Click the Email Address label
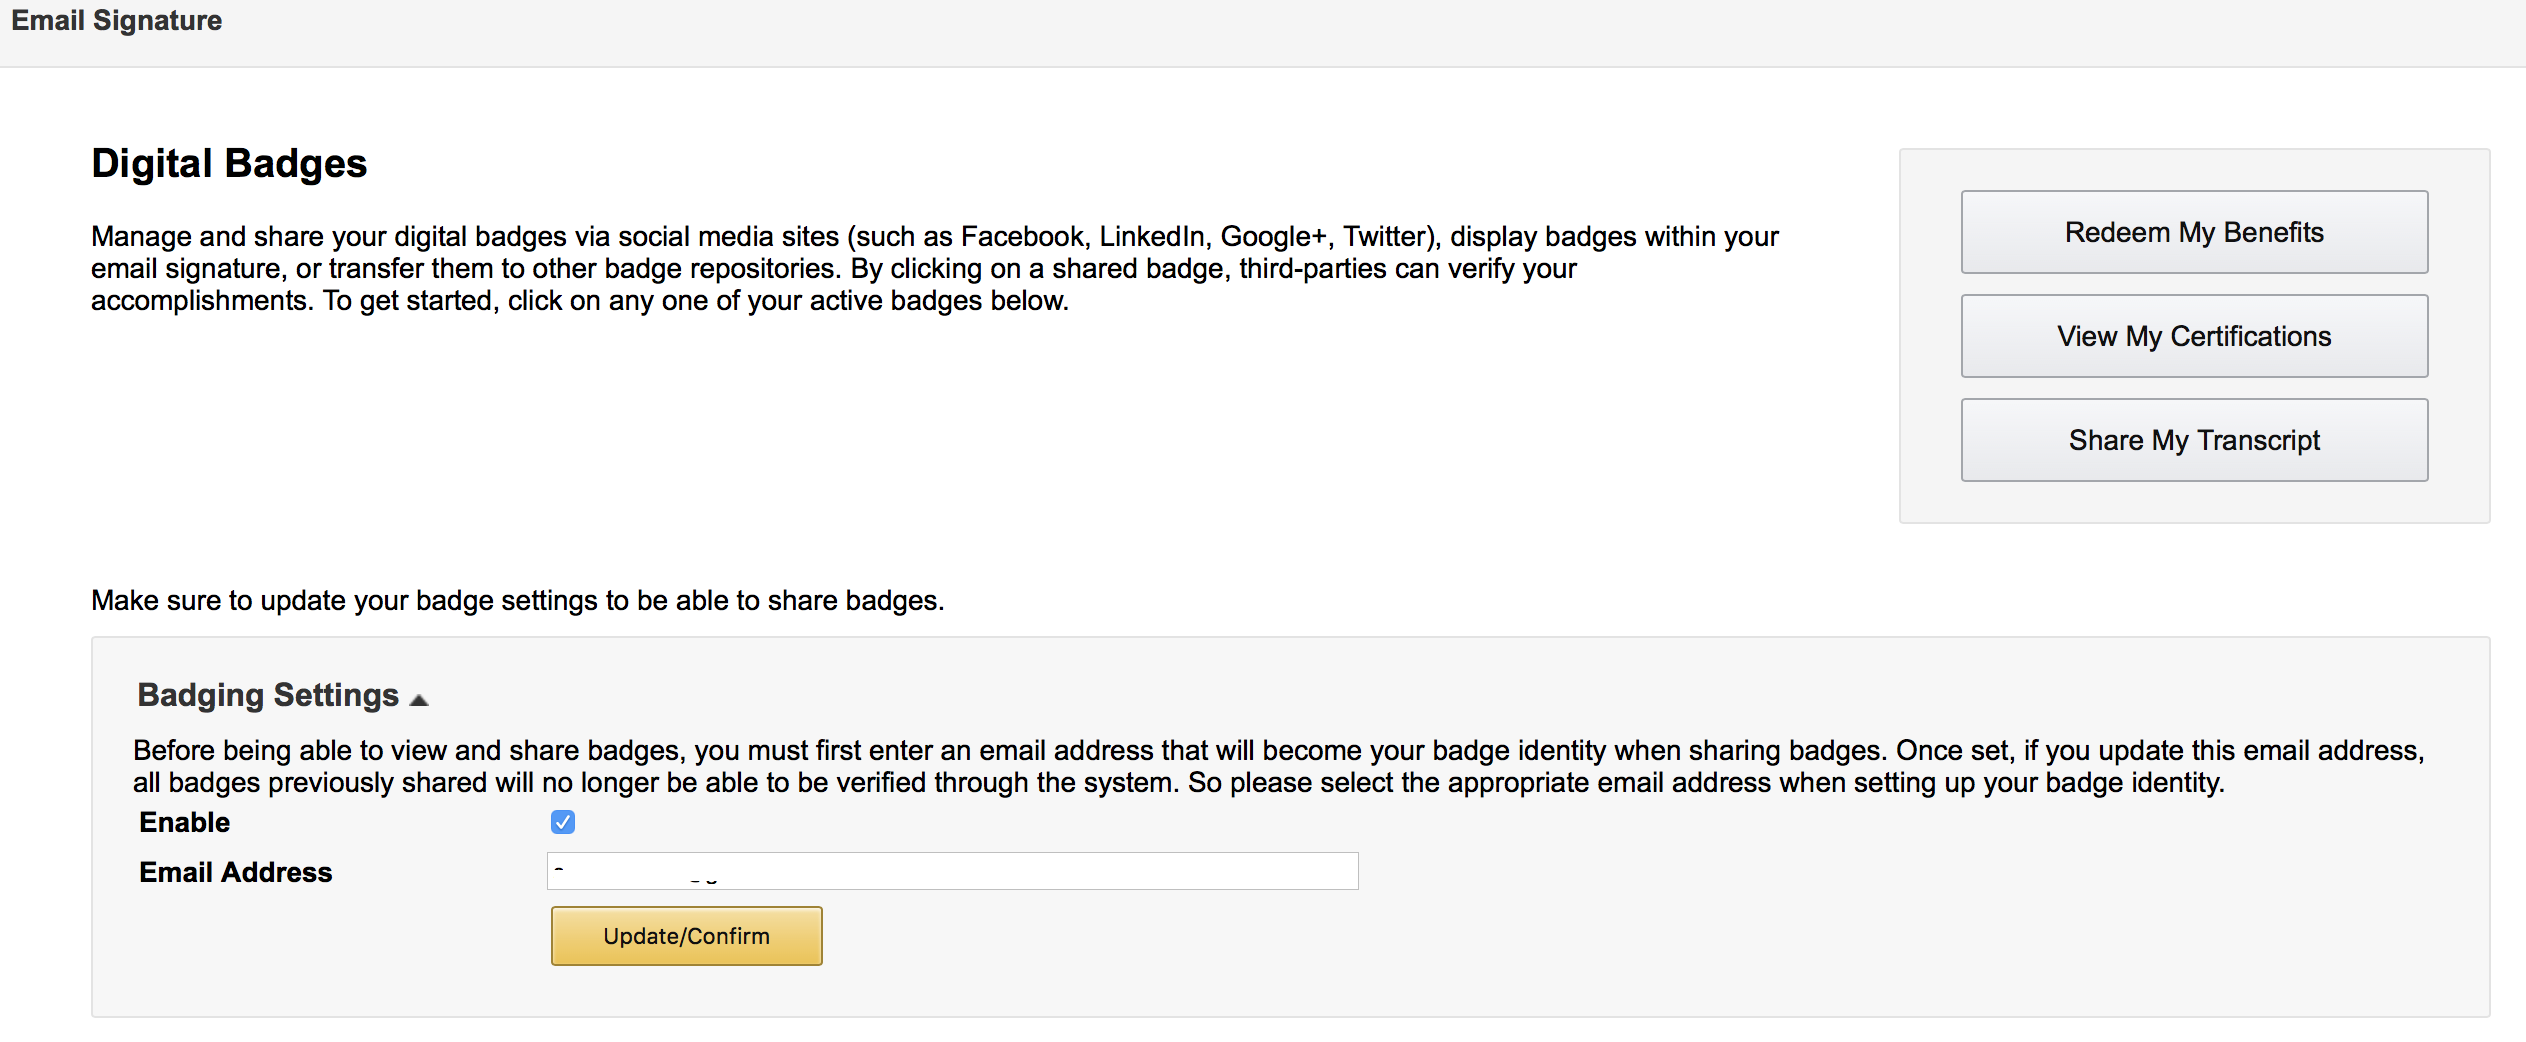2526x1042 pixels. tap(236, 872)
